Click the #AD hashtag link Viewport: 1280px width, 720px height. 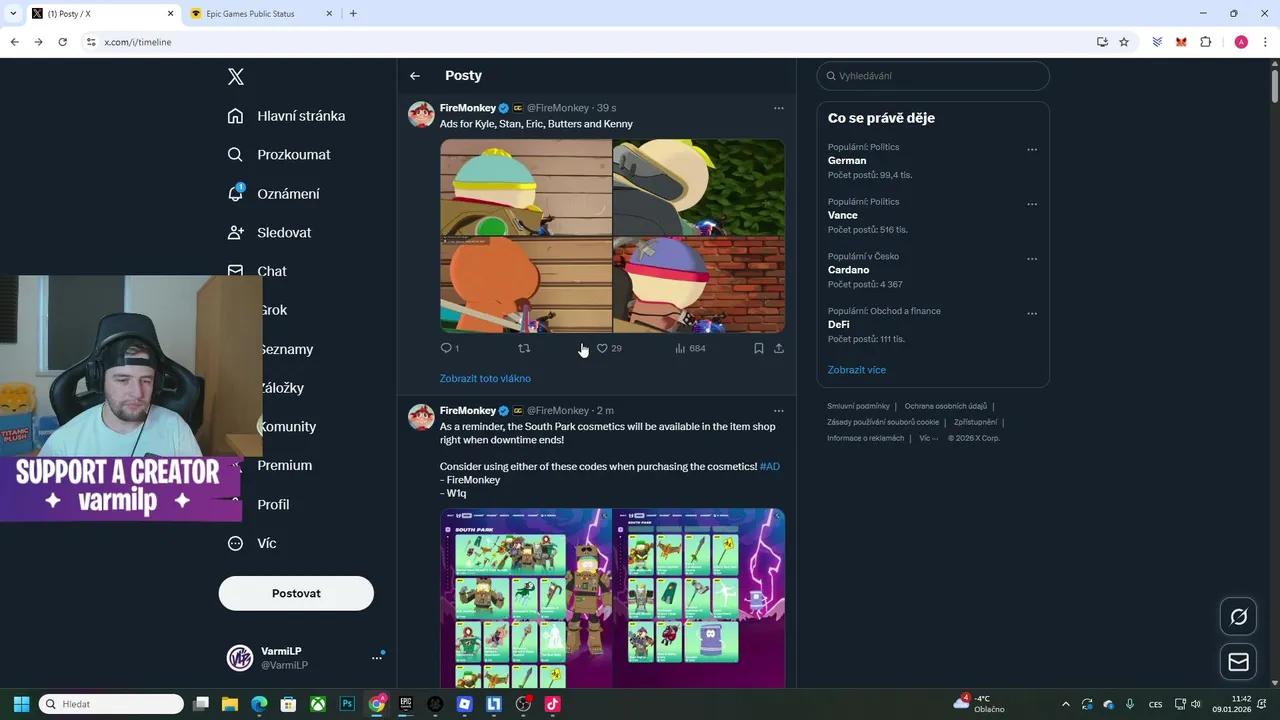[x=770, y=466]
